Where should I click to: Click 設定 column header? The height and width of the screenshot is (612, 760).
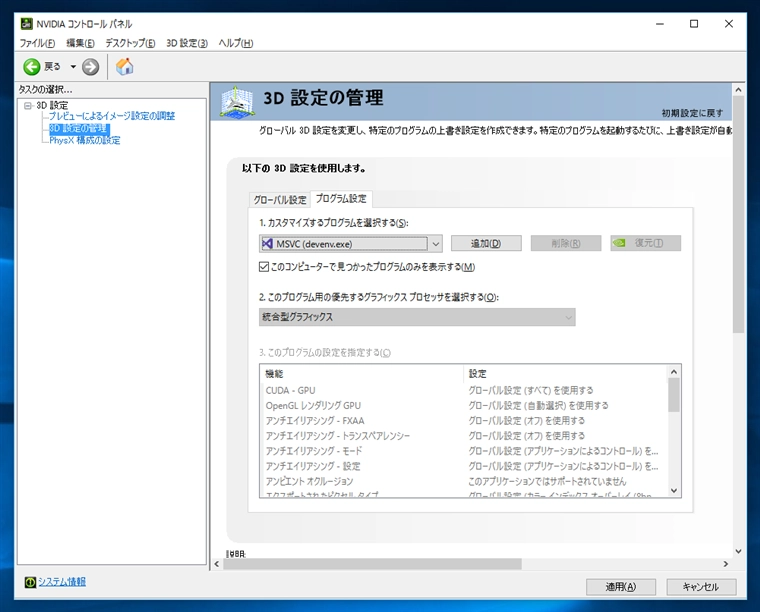click(x=566, y=374)
